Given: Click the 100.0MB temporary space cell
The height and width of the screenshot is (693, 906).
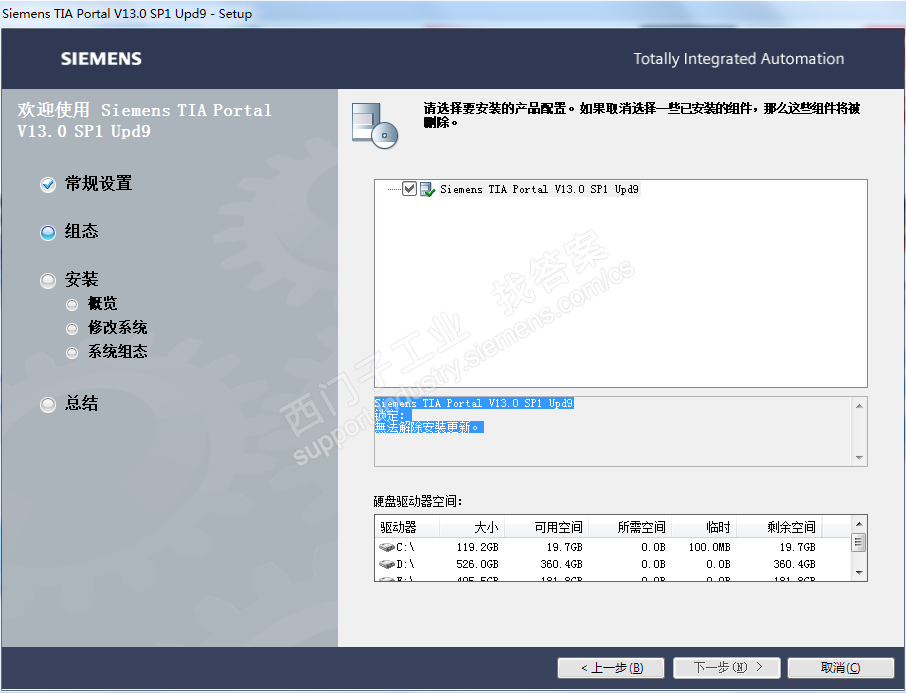Looking at the screenshot, I should pos(710,547).
